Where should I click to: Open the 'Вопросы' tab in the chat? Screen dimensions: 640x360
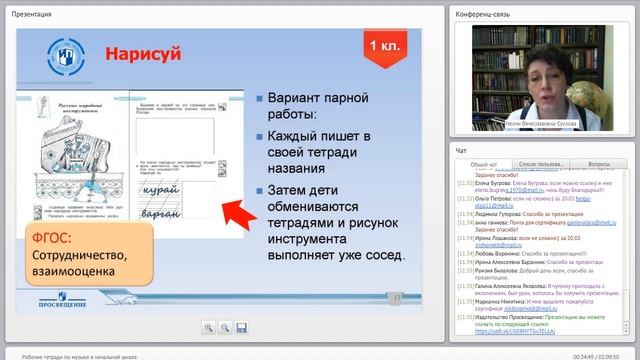[598, 164]
